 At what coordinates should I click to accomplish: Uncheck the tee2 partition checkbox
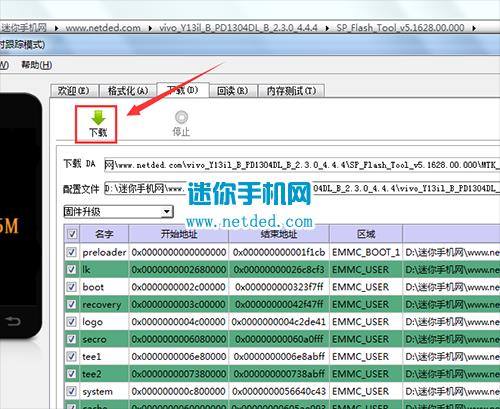71,374
